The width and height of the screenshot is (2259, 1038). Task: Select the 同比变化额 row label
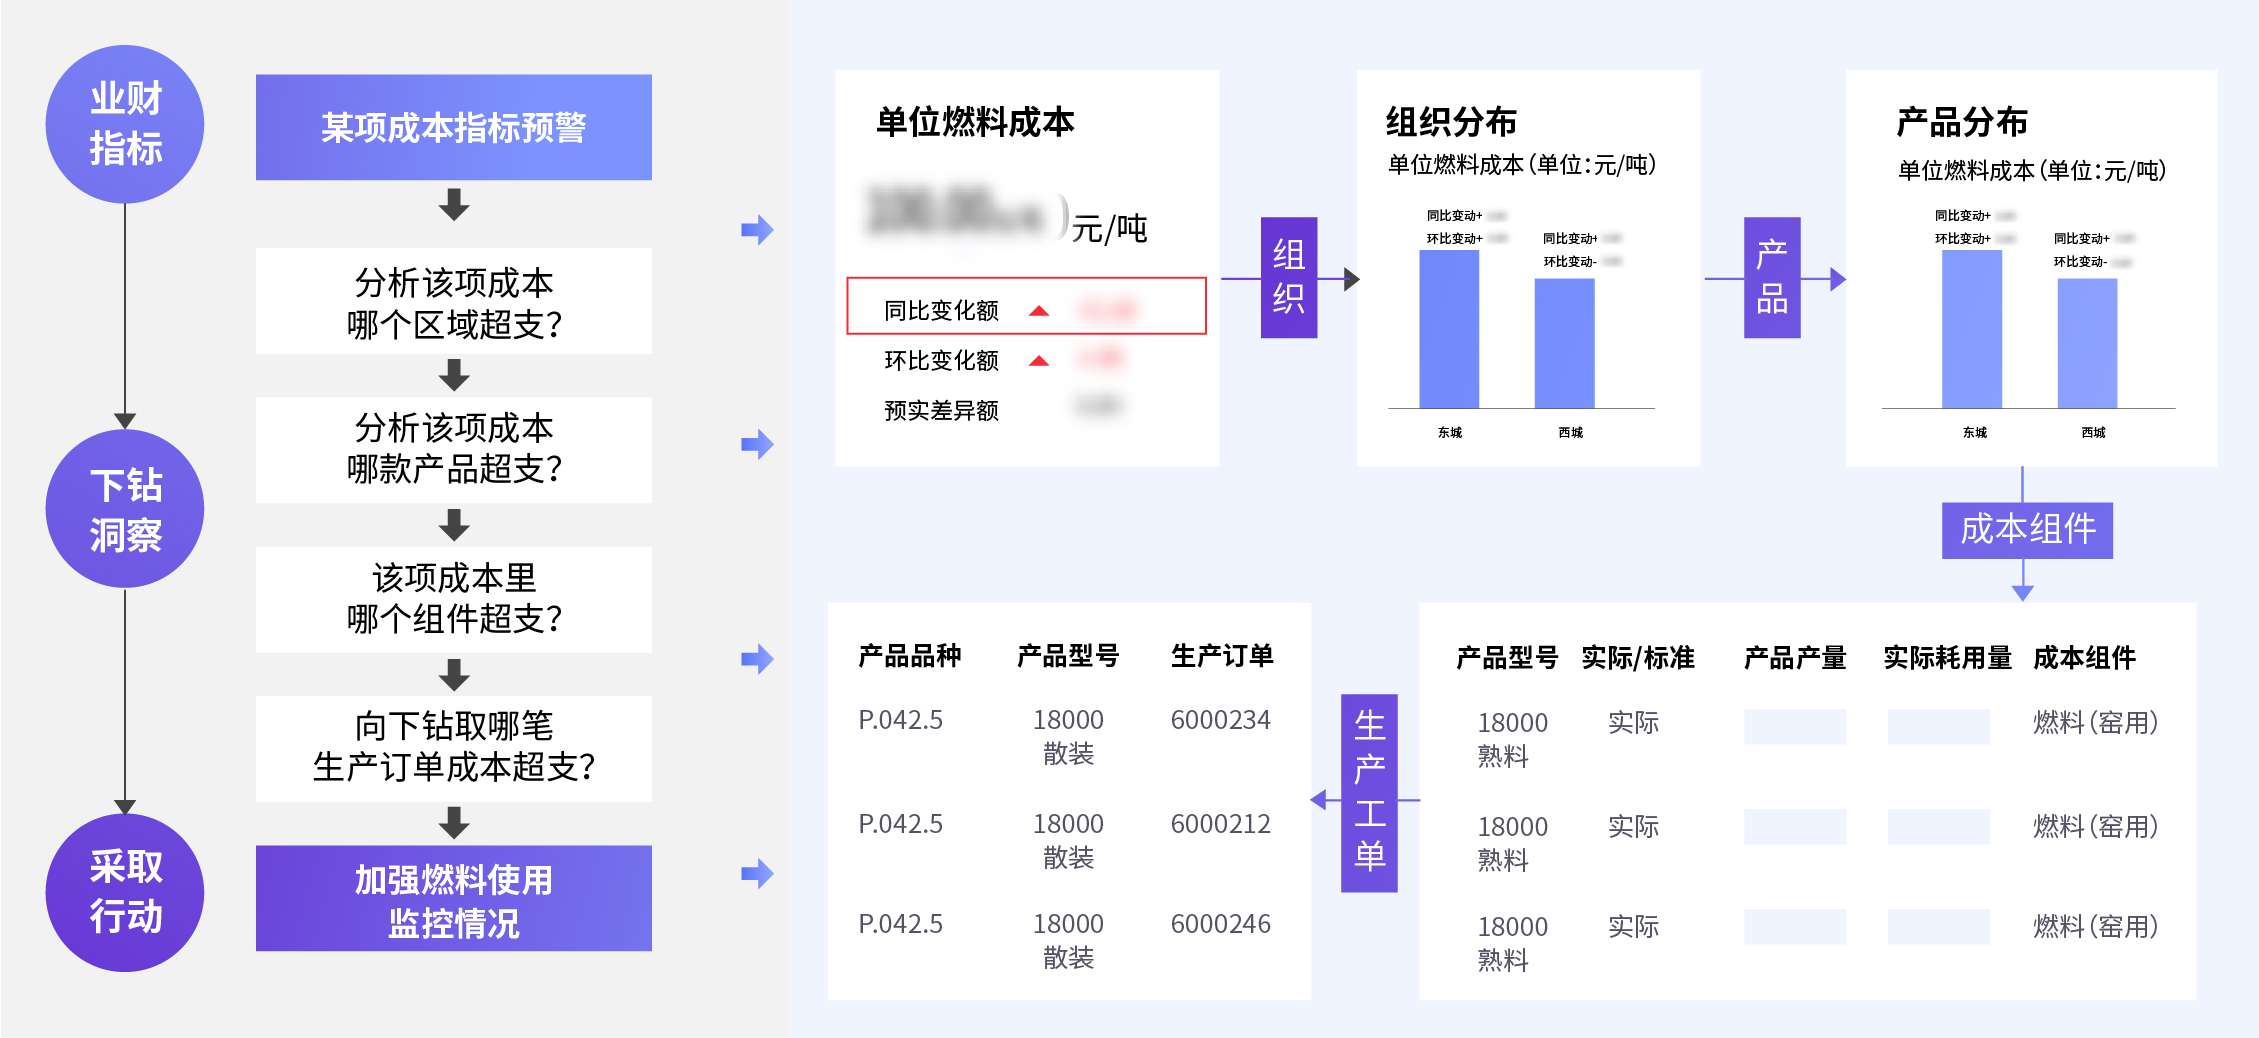(x=941, y=311)
